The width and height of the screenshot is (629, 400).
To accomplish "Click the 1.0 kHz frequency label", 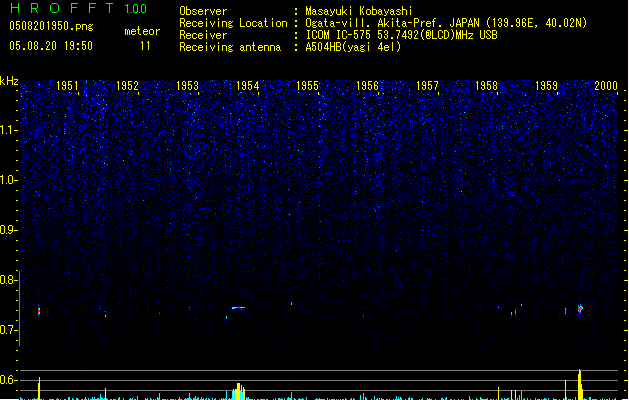I will (x=9, y=180).
